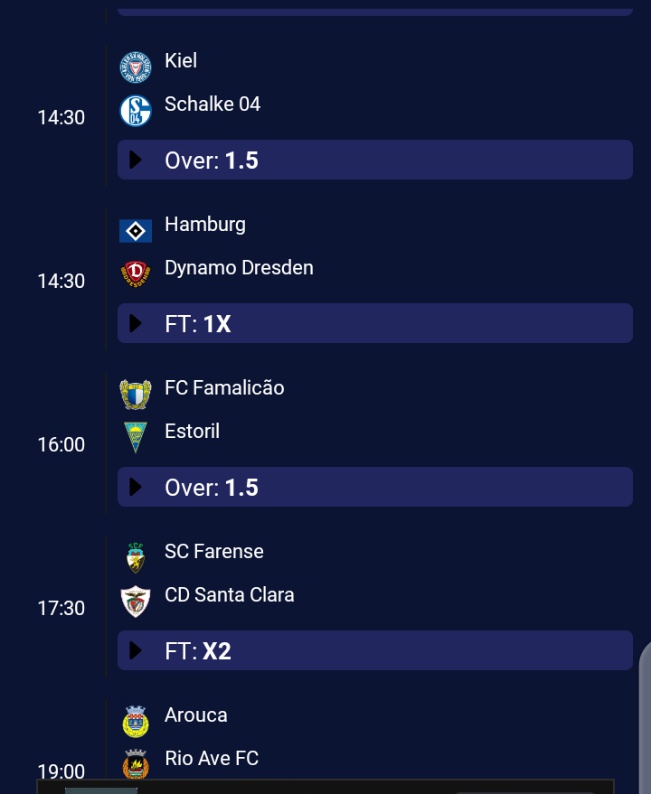Click the Hamburg diamond logo
Image resolution: width=651 pixels, height=794 pixels.
135,231
